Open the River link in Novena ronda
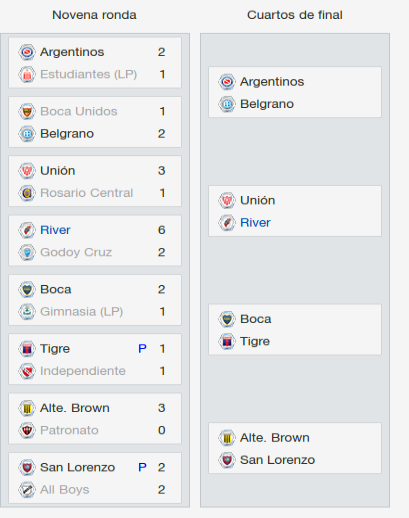 point(55,230)
